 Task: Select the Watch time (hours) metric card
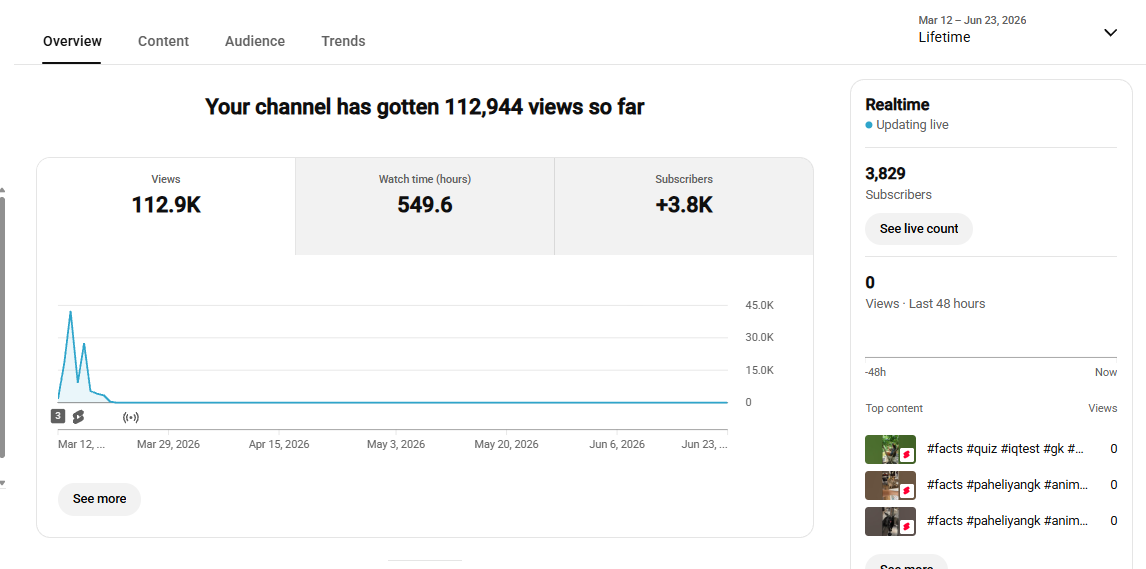tap(425, 206)
